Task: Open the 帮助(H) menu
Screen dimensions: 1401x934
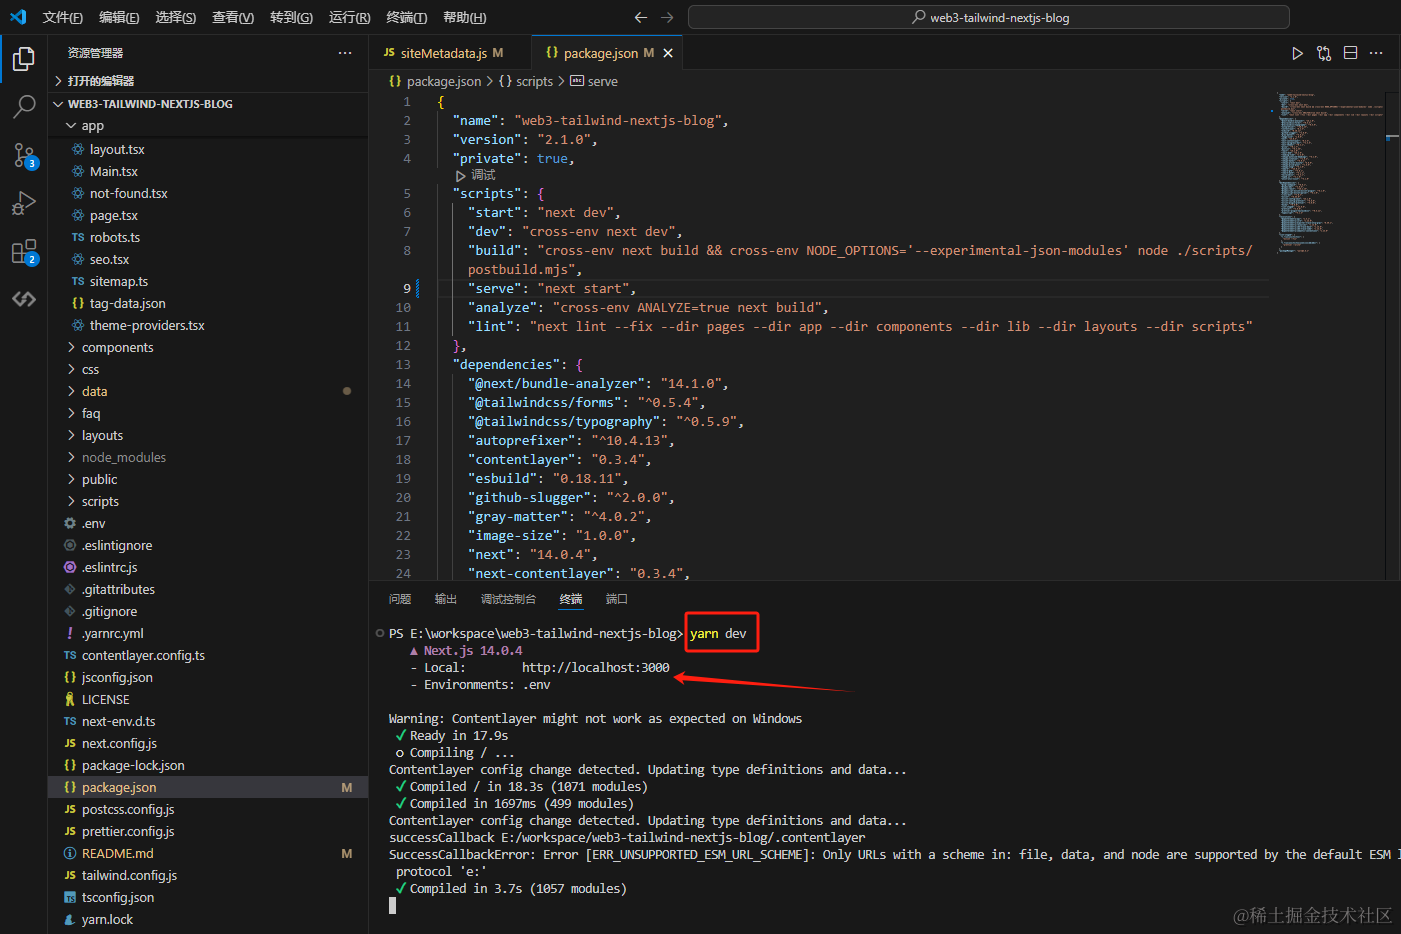Action: click(464, 17)
